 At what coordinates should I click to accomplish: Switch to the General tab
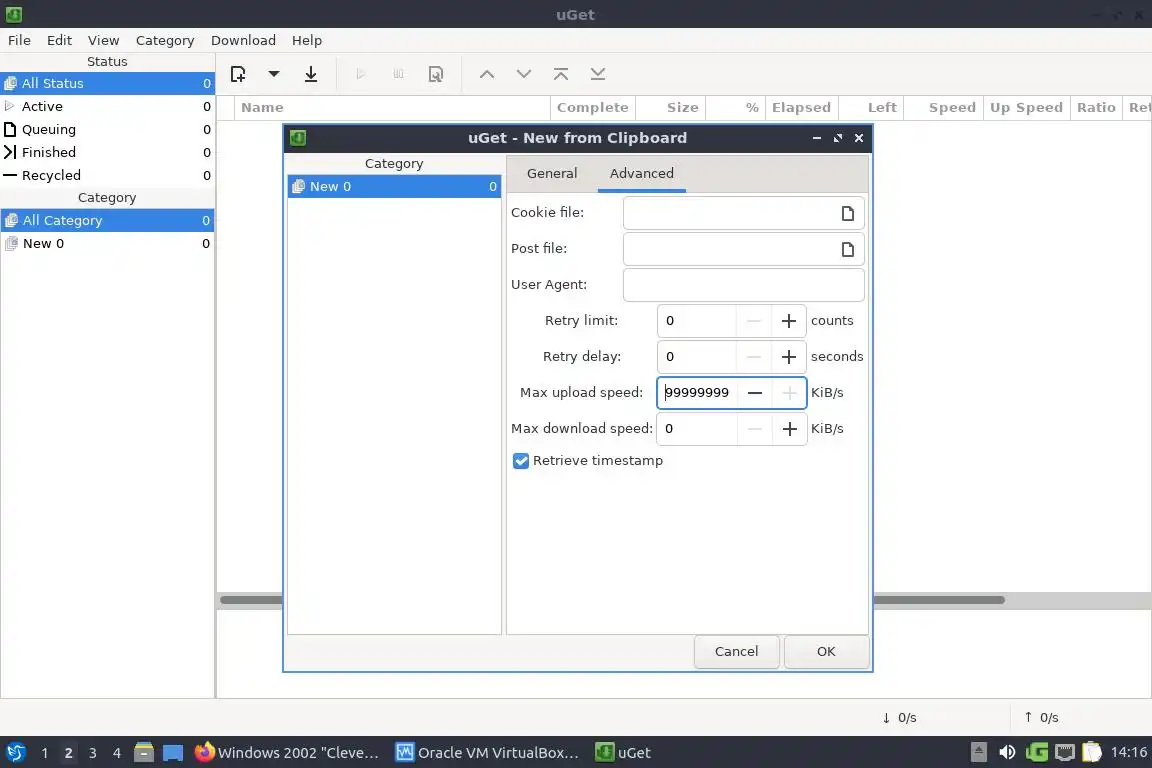pyautogui.click(x=552, y=173)
